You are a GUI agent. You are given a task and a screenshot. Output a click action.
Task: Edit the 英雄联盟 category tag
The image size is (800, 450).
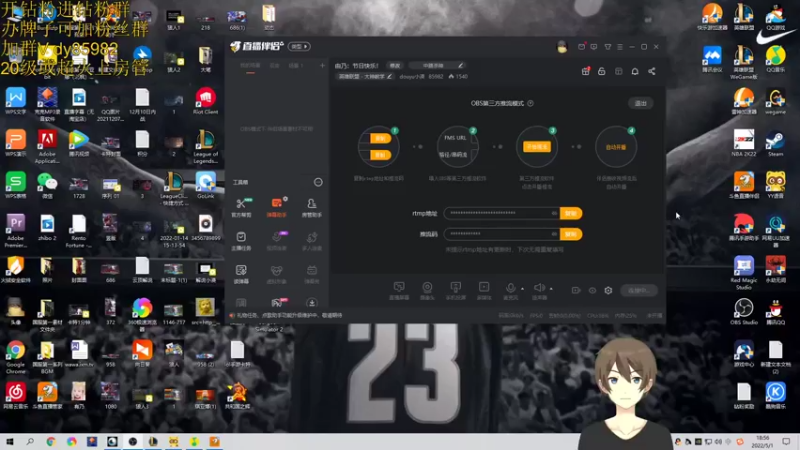click(x=365, y=77)
